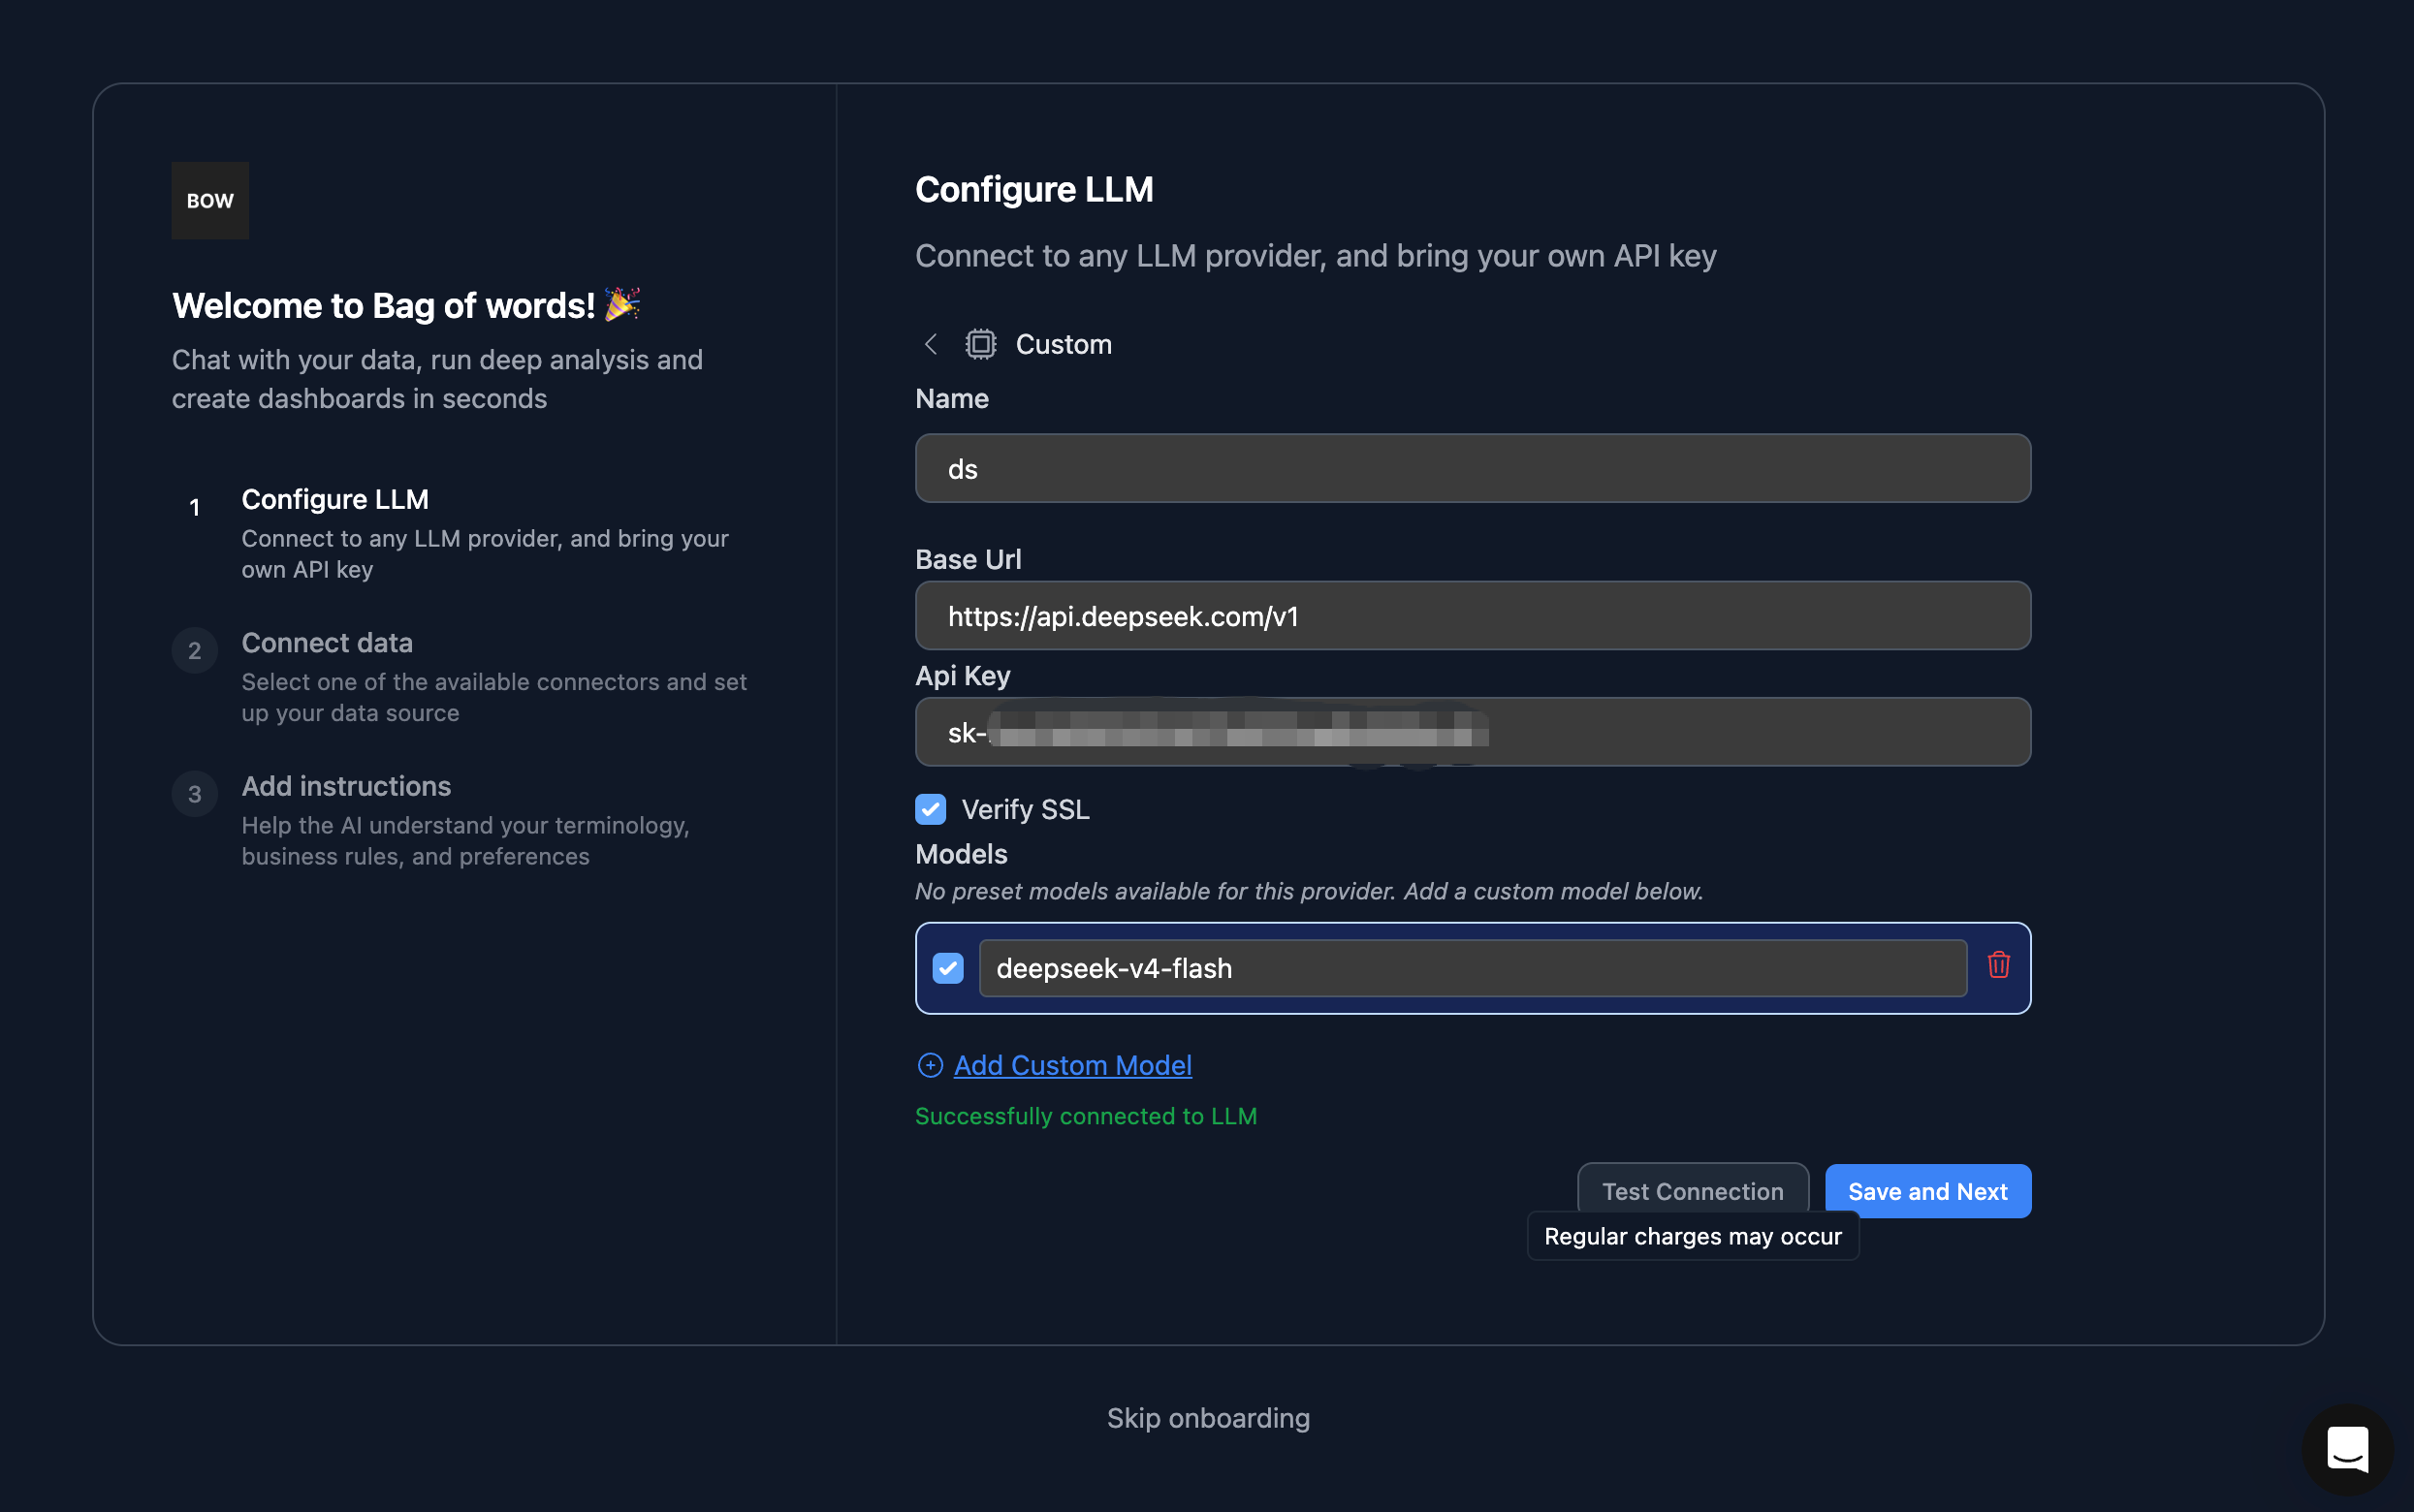Image resolution: width=2414 pixels, height=1512 pixels.
Task: Delete the deepseek-v4-flash model via trash icon
Action: click(1998, 965)
